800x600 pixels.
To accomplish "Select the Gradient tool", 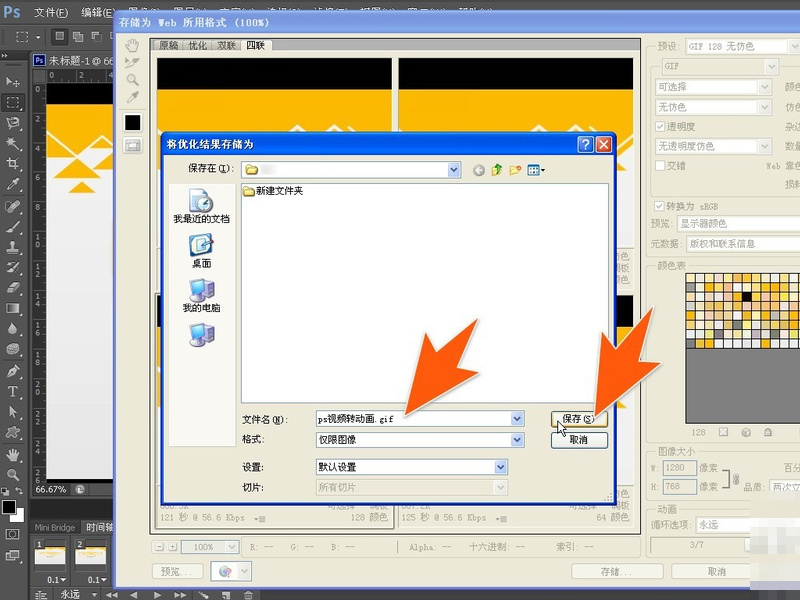I will coord(13,308).
